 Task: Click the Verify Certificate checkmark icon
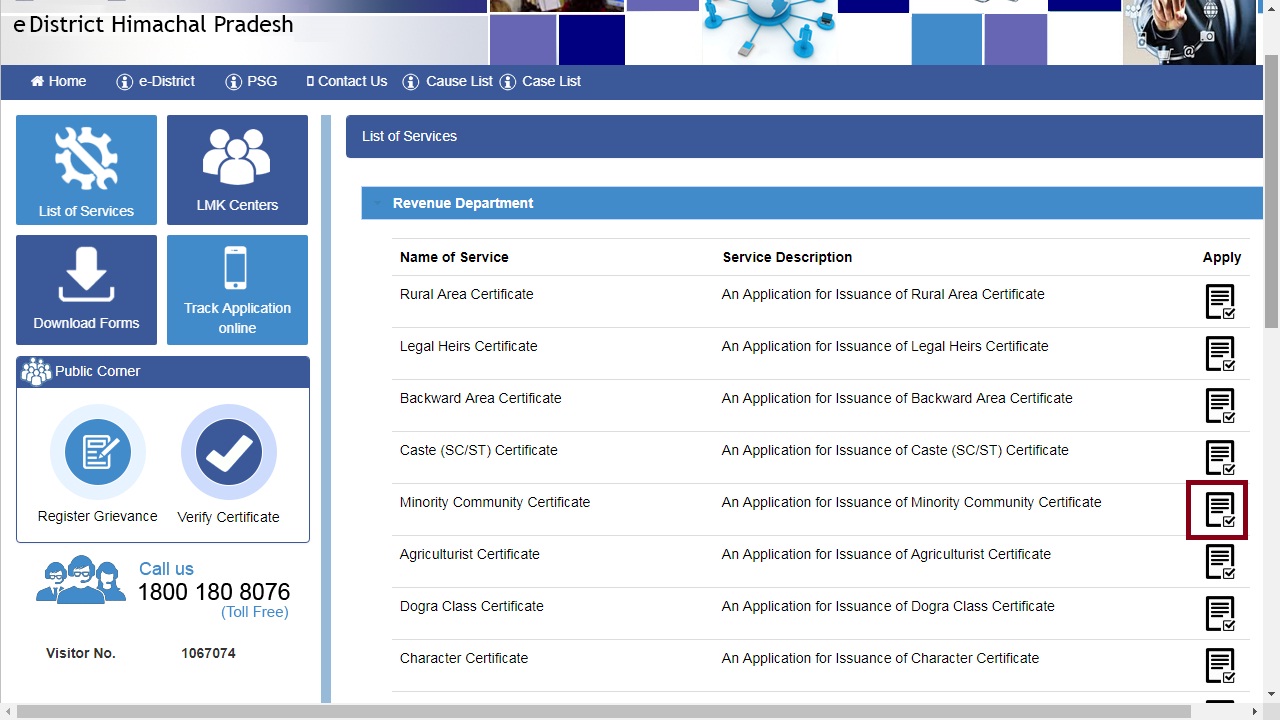tap(228, 452)
